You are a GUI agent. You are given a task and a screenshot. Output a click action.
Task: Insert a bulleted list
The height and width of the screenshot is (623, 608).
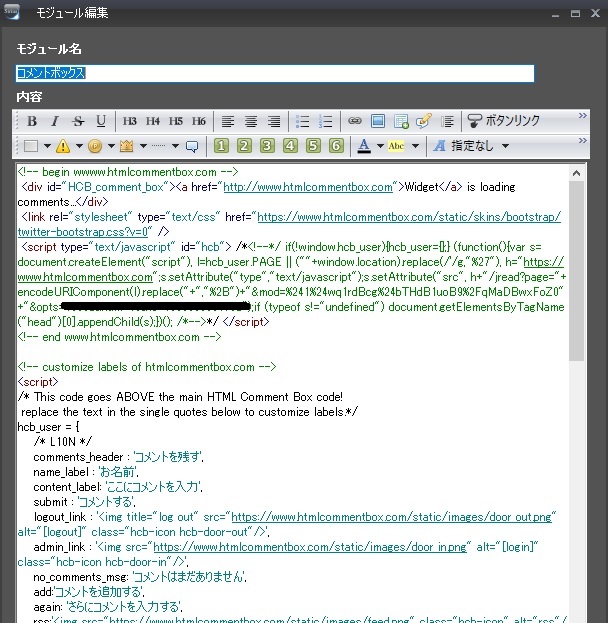303,121
